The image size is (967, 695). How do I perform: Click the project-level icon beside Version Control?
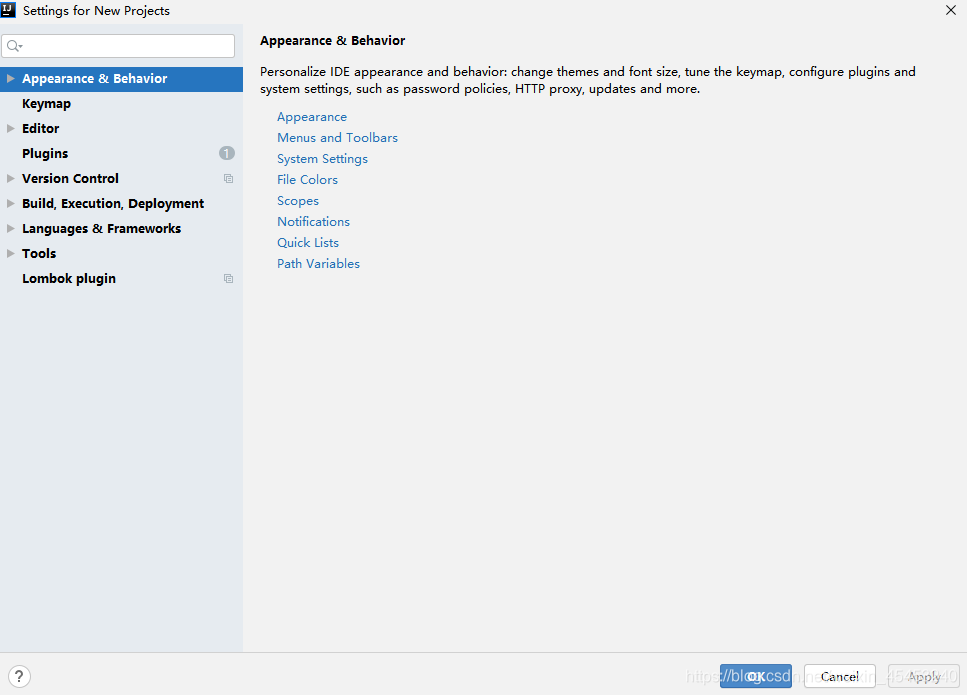[x=228, y=178]
